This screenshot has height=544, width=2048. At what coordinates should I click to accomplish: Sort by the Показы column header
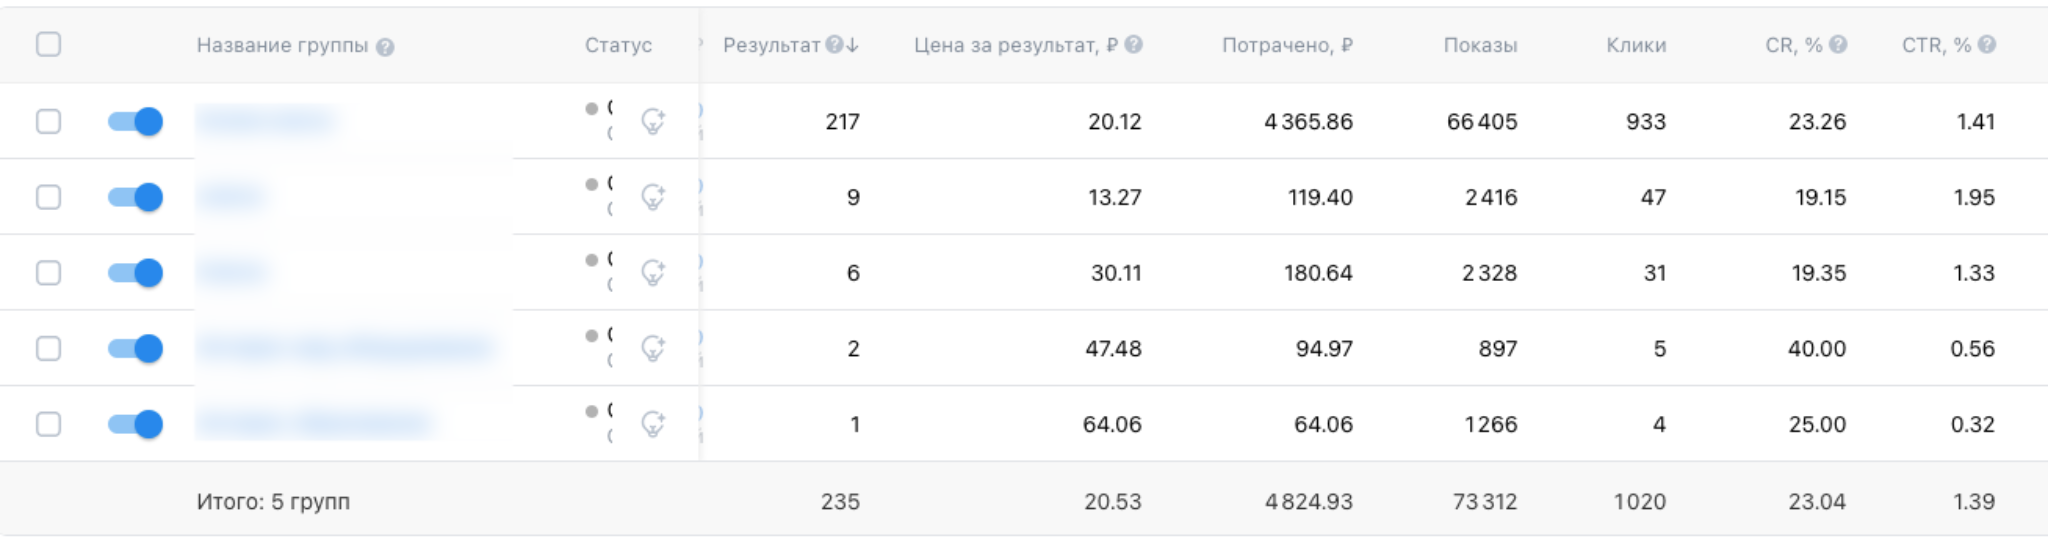pos(1480,45)
